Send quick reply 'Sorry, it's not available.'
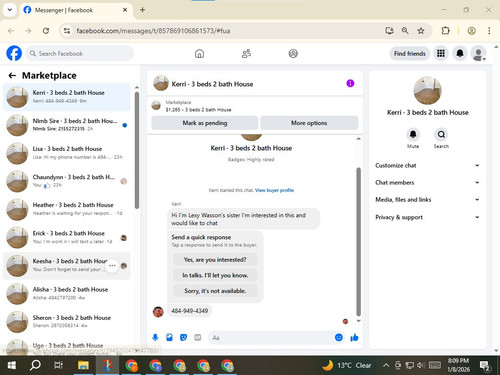 215,291
